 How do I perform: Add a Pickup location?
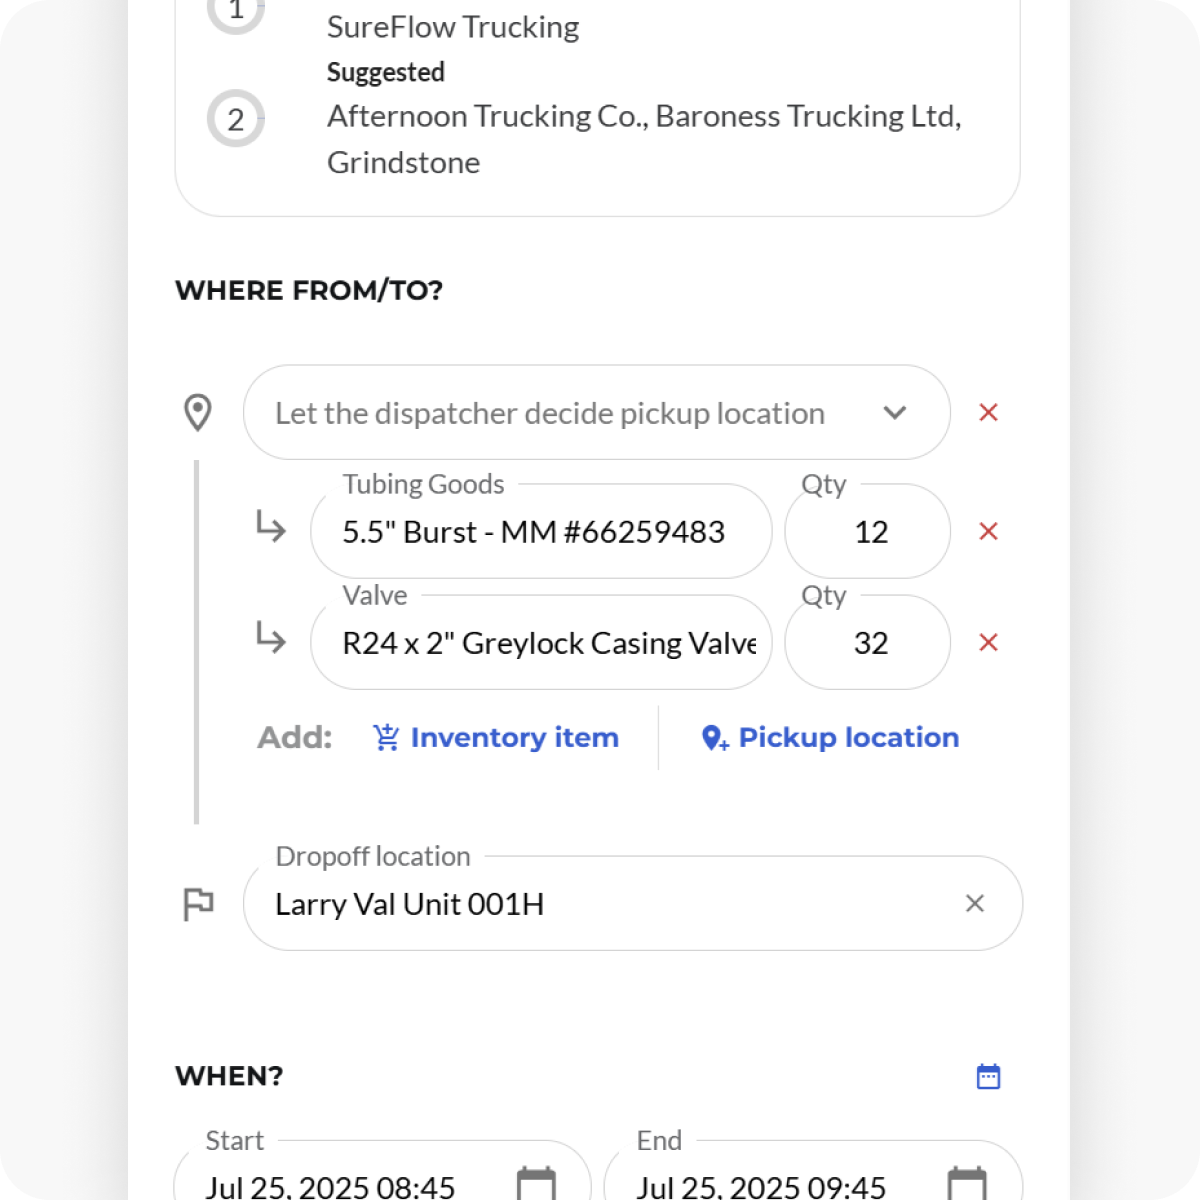point(830,737)
